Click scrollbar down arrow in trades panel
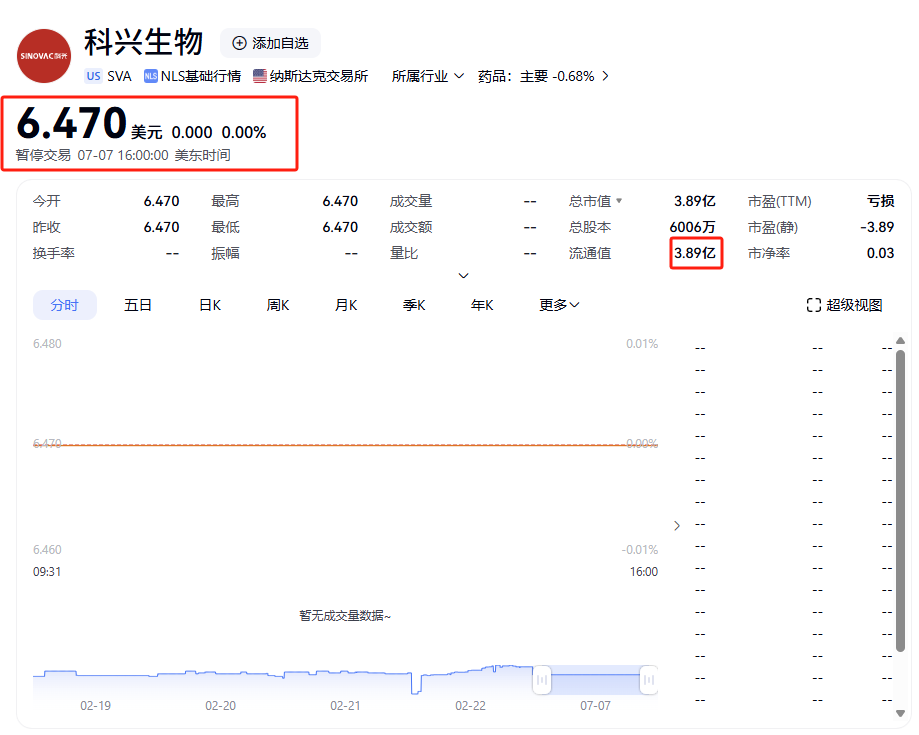This screenshot has height=735, width=919. pos(901,713)
